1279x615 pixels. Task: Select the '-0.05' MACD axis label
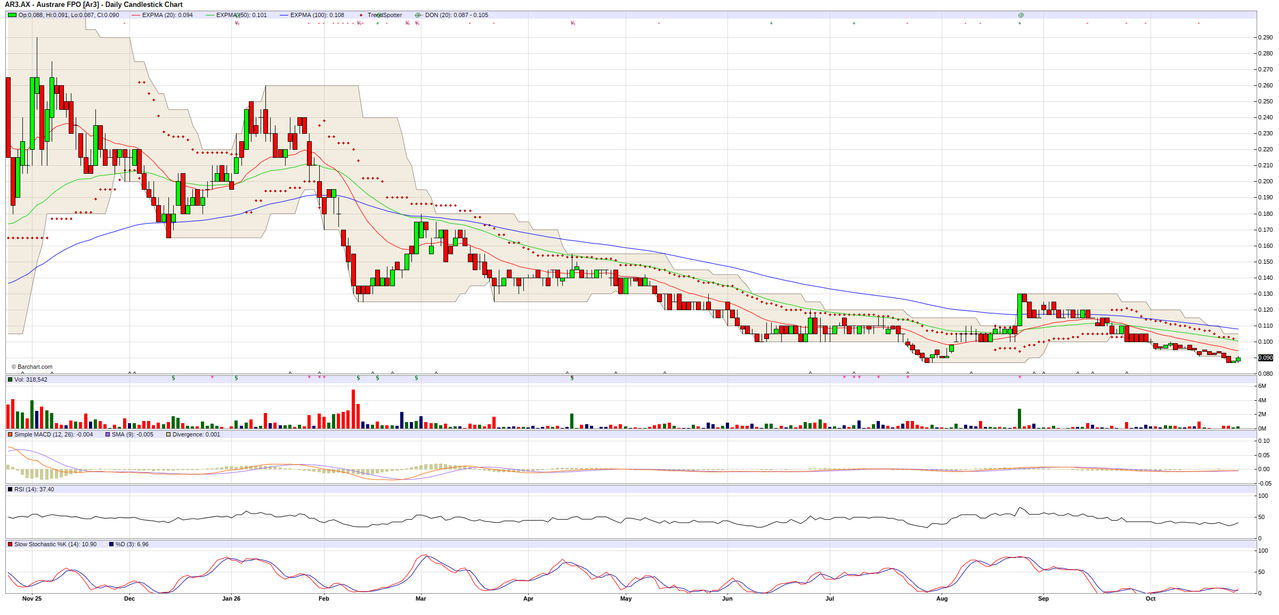pyautogui.click(x=1264, y=481)
